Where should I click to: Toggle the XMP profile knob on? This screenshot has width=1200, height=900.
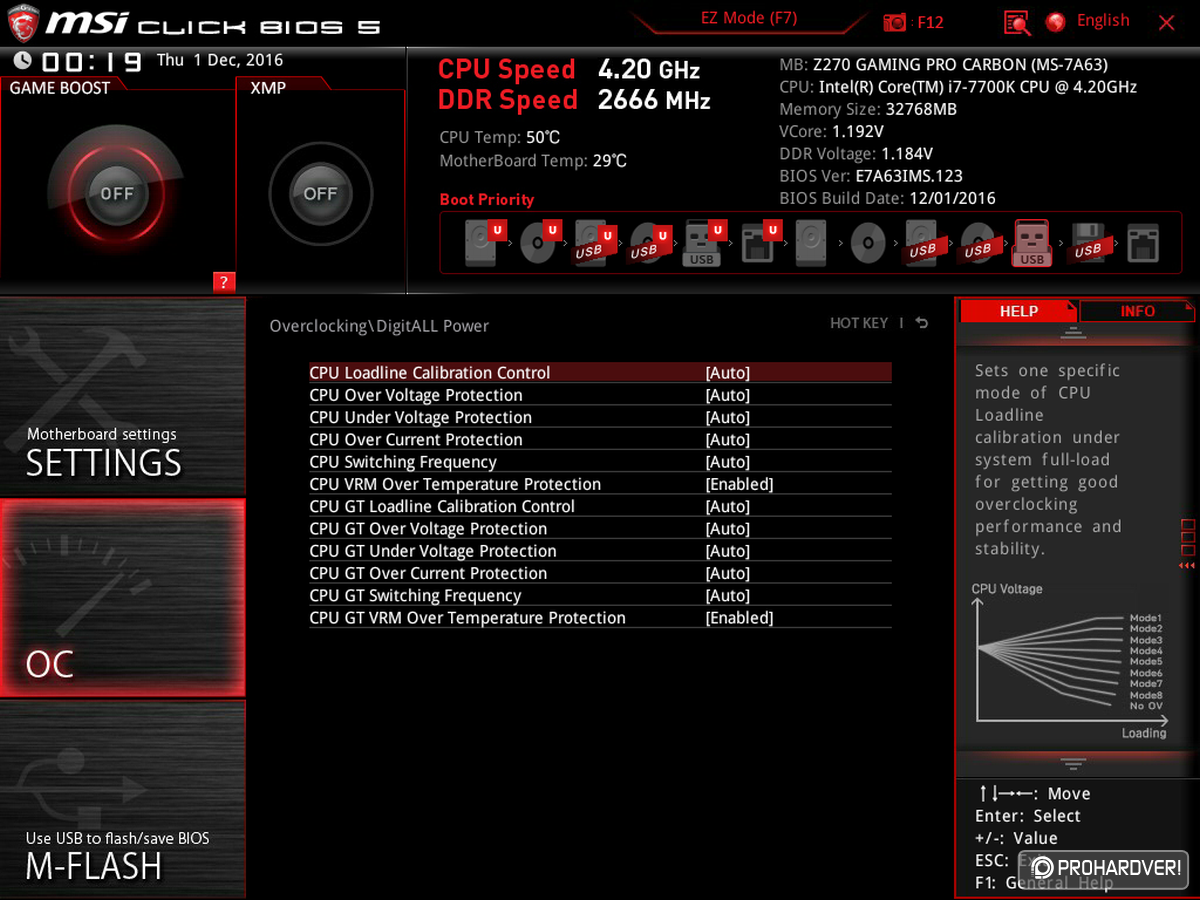(320, 194)
